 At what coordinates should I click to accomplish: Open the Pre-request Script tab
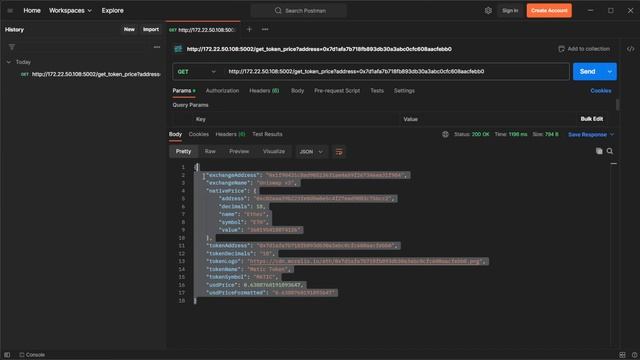tap(337, 91)
